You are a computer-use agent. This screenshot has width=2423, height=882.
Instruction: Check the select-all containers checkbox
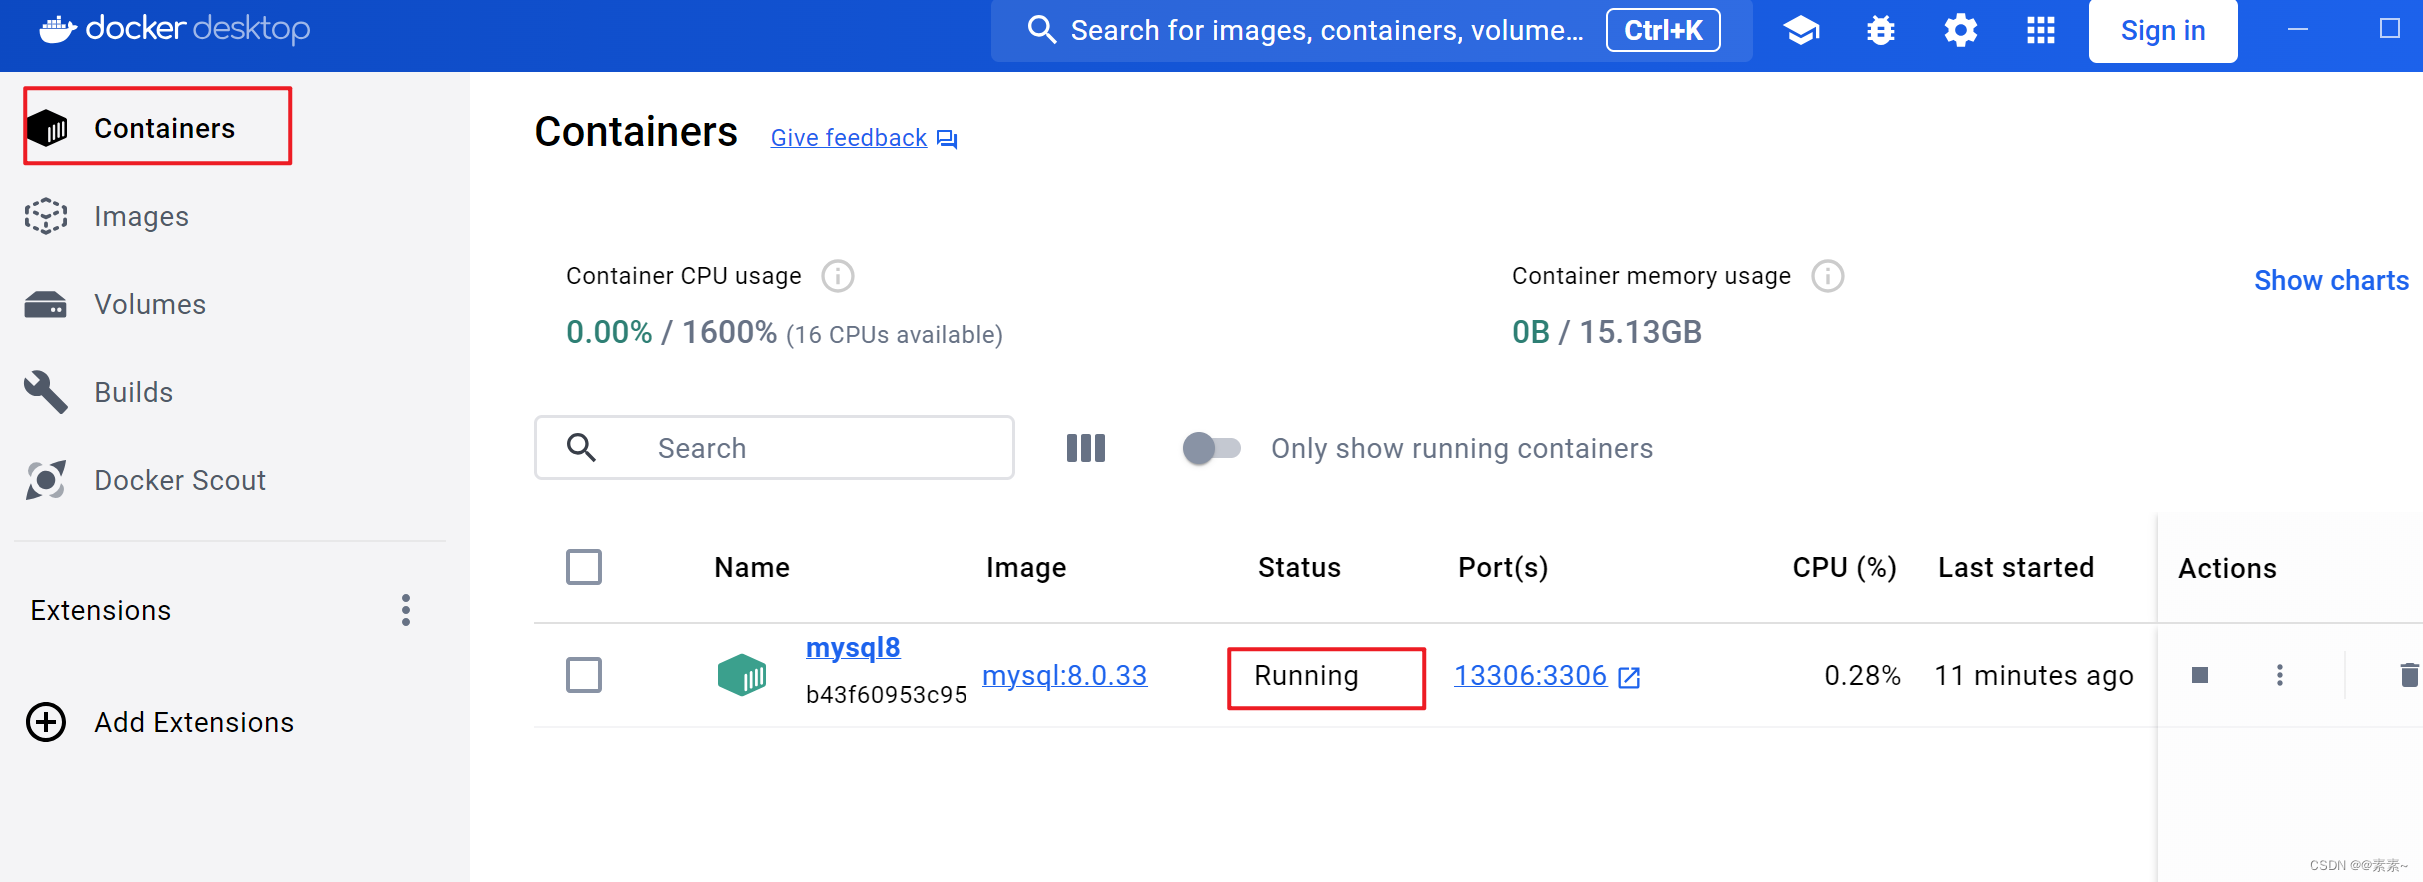coord(584,567)
